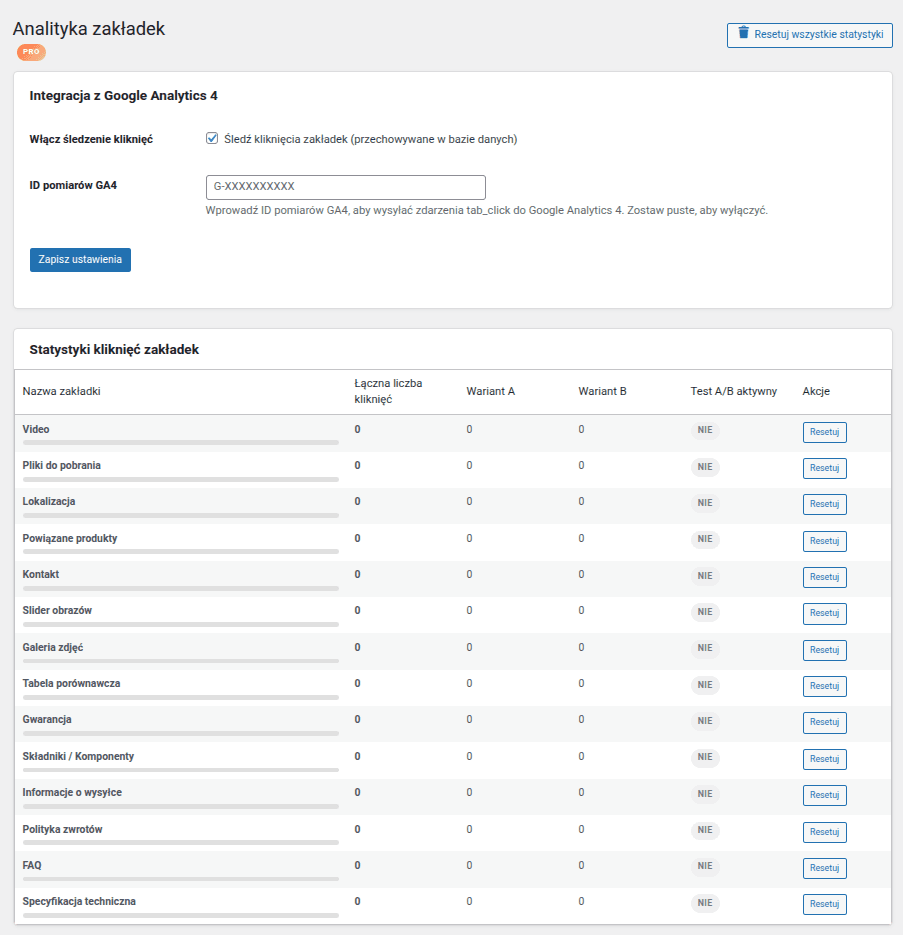The image size is (903, 935).
Task: Reset Polityka zwrotów statistics
Action: click(x=824, y=832)
